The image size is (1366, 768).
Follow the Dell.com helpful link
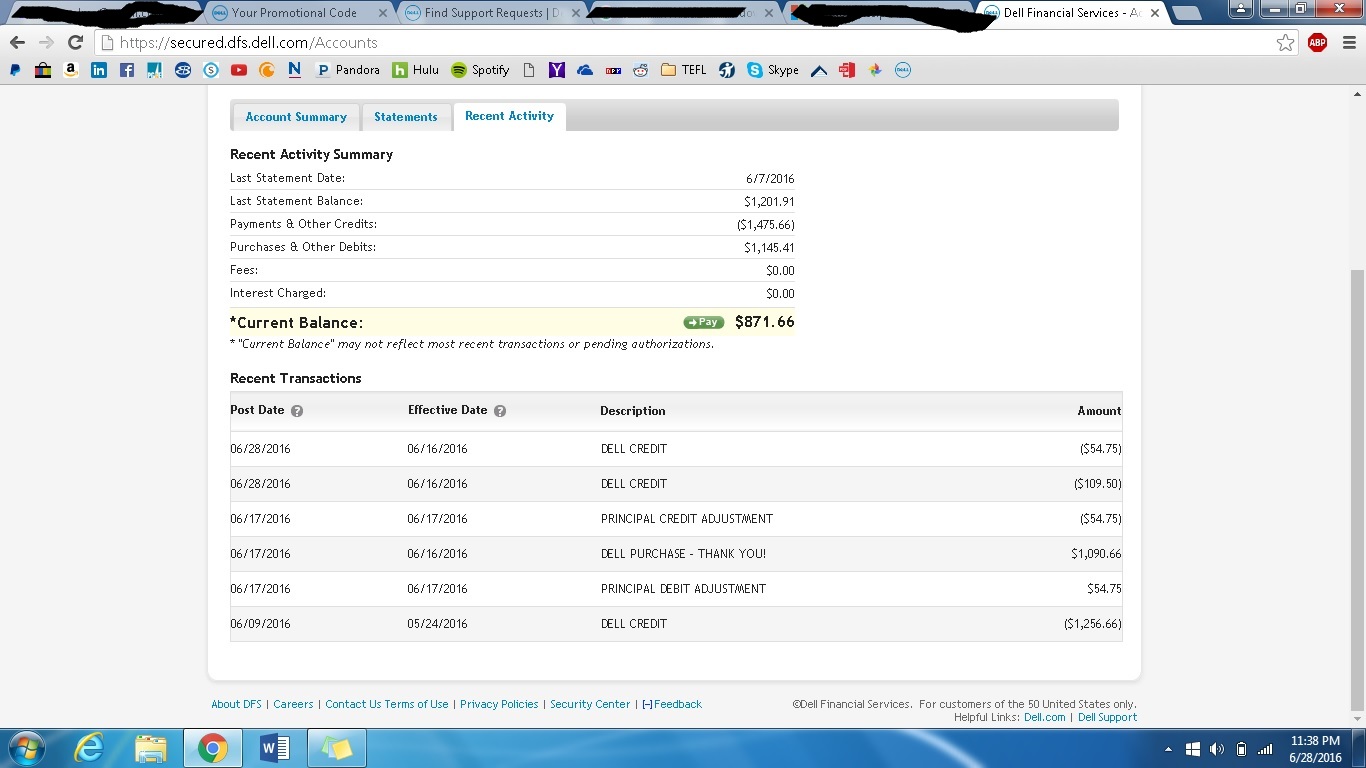coord(1045,717)
